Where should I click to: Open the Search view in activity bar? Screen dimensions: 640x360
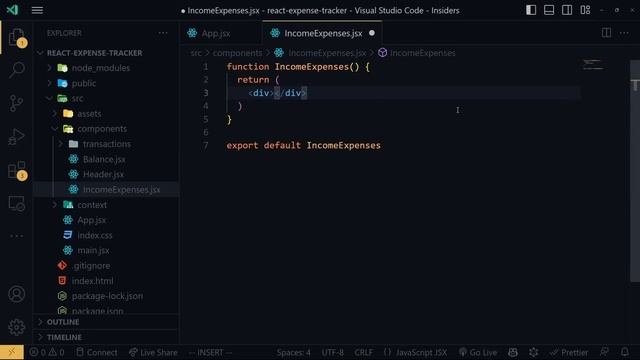16,69
